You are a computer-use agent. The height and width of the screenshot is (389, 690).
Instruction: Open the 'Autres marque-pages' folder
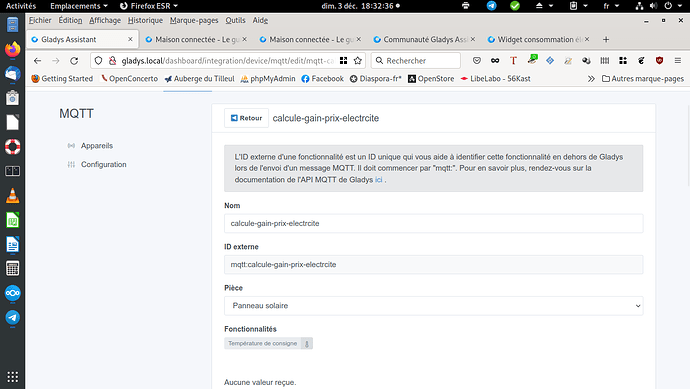coord(643,79)
